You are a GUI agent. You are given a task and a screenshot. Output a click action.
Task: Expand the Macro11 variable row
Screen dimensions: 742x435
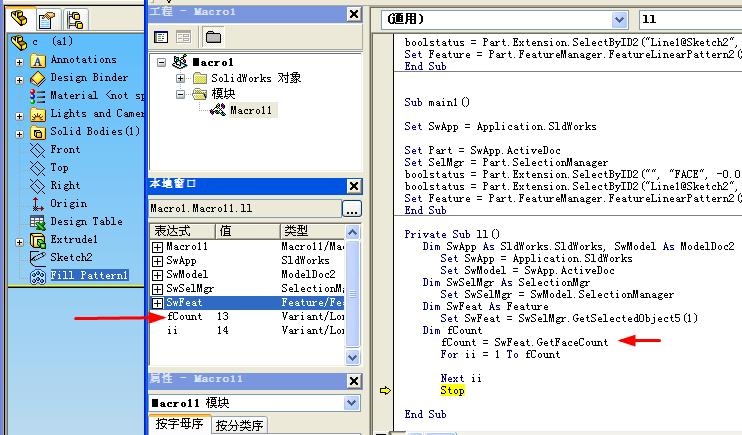(x=157, y=247)
